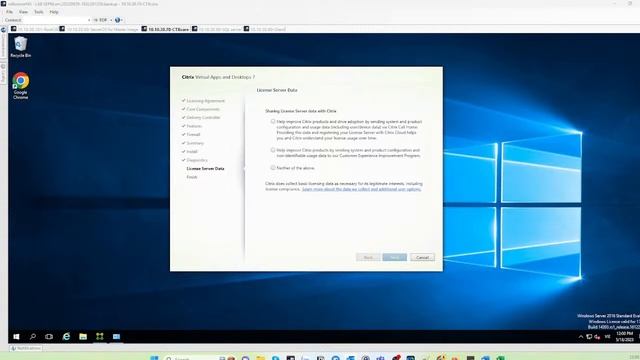Open the View menu
Viewport: 640px width, 360px height.
[x=23, y=12]
